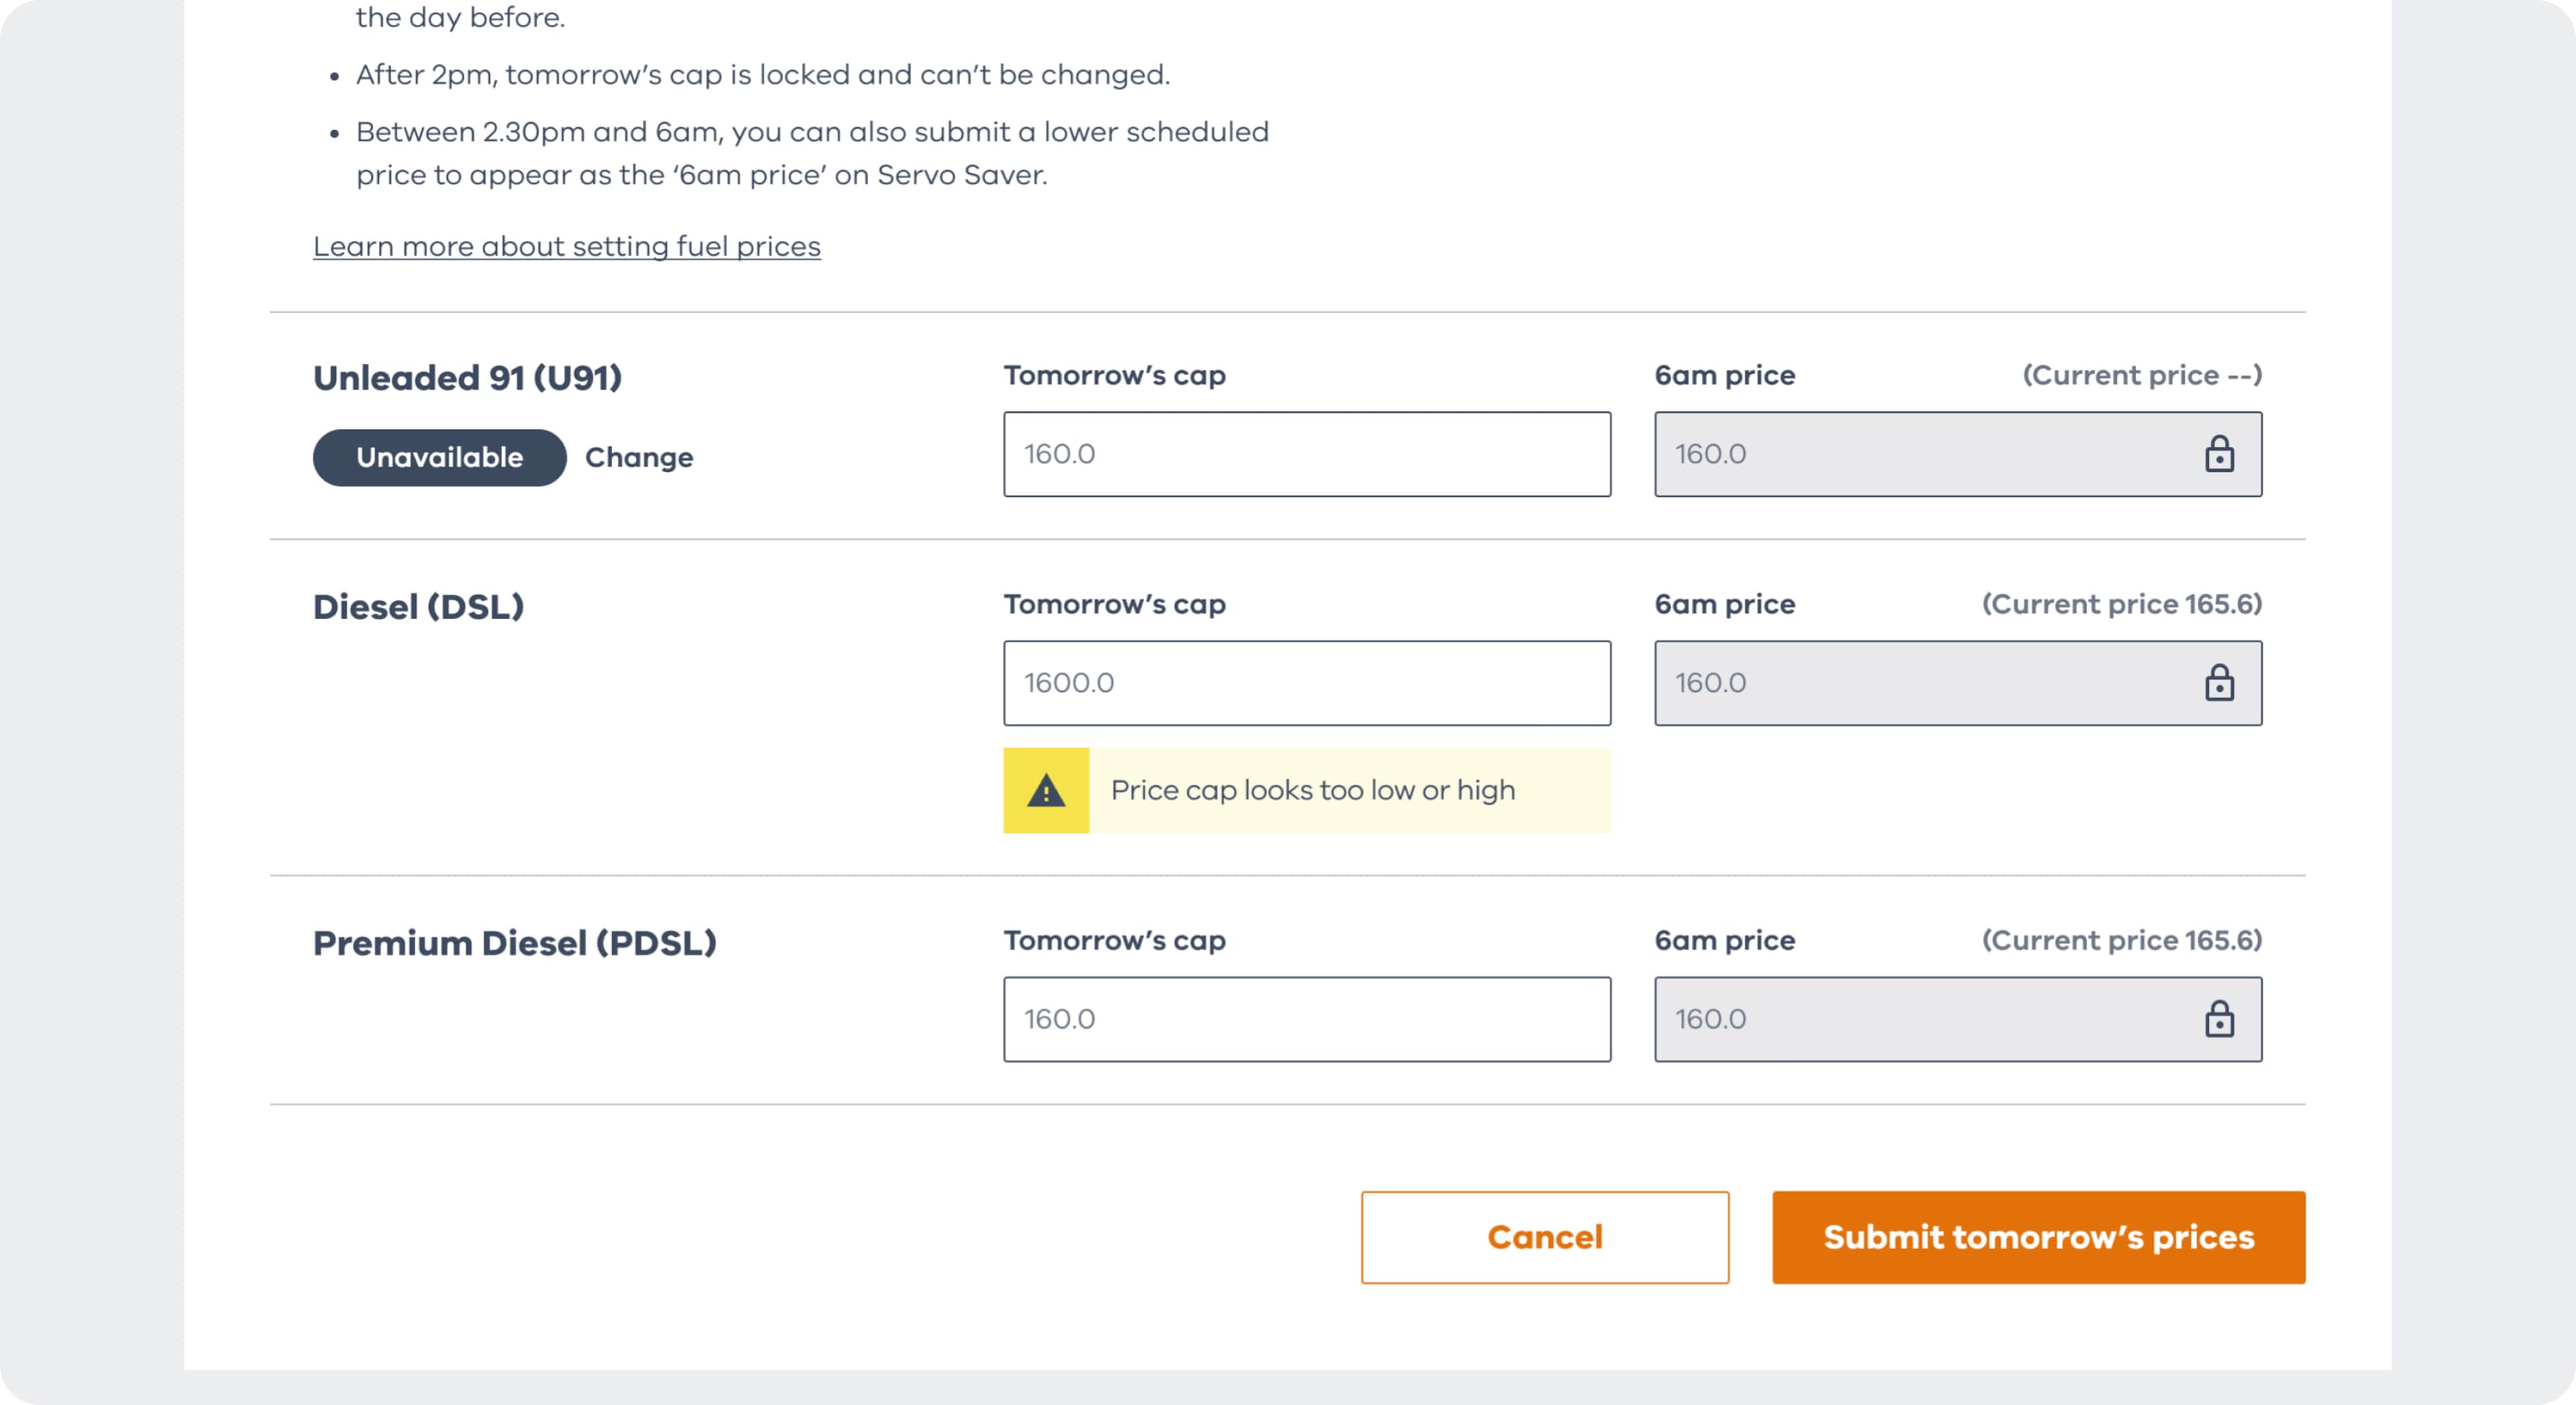Open Learn more about setting fuel prices
The width and height of the screenshot is (2576, 1405).
[x=566, y=246]
